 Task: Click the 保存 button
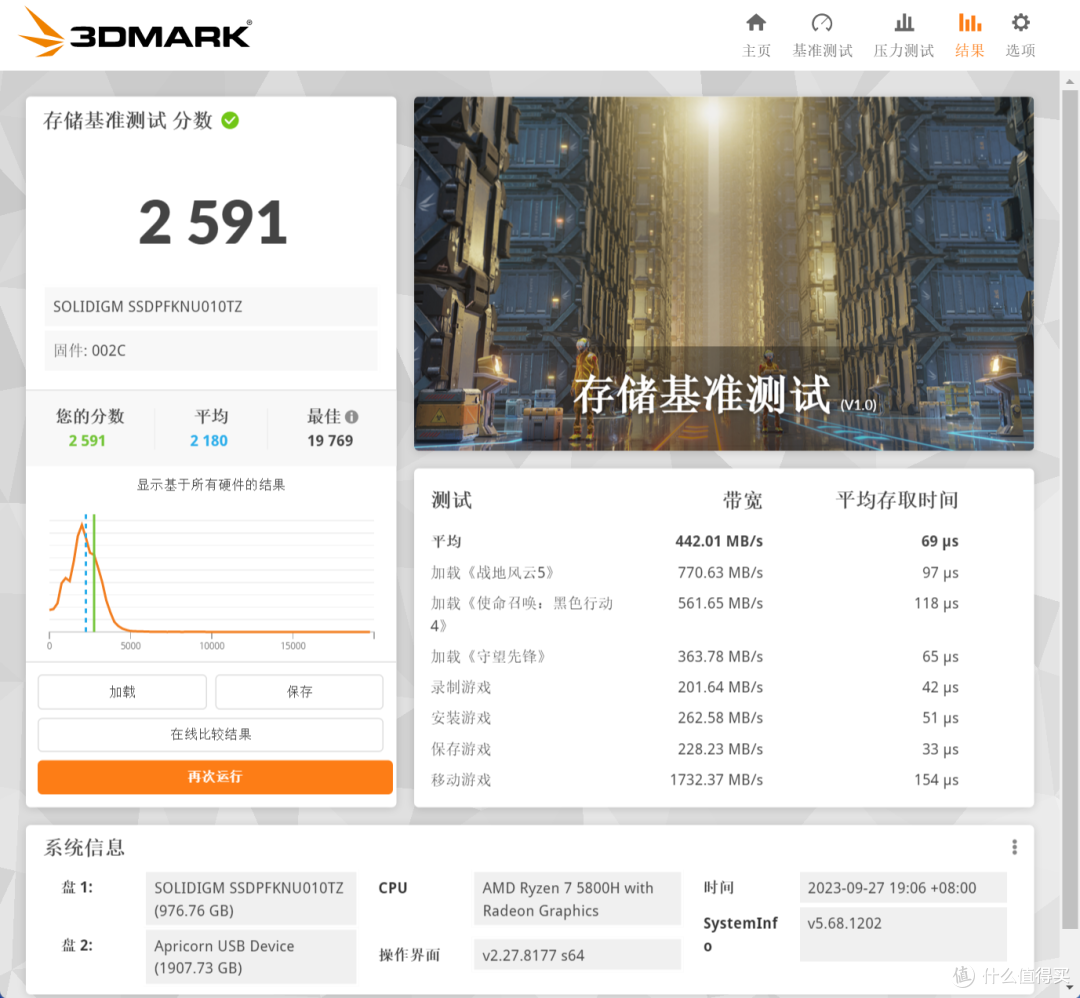point(299,692)
